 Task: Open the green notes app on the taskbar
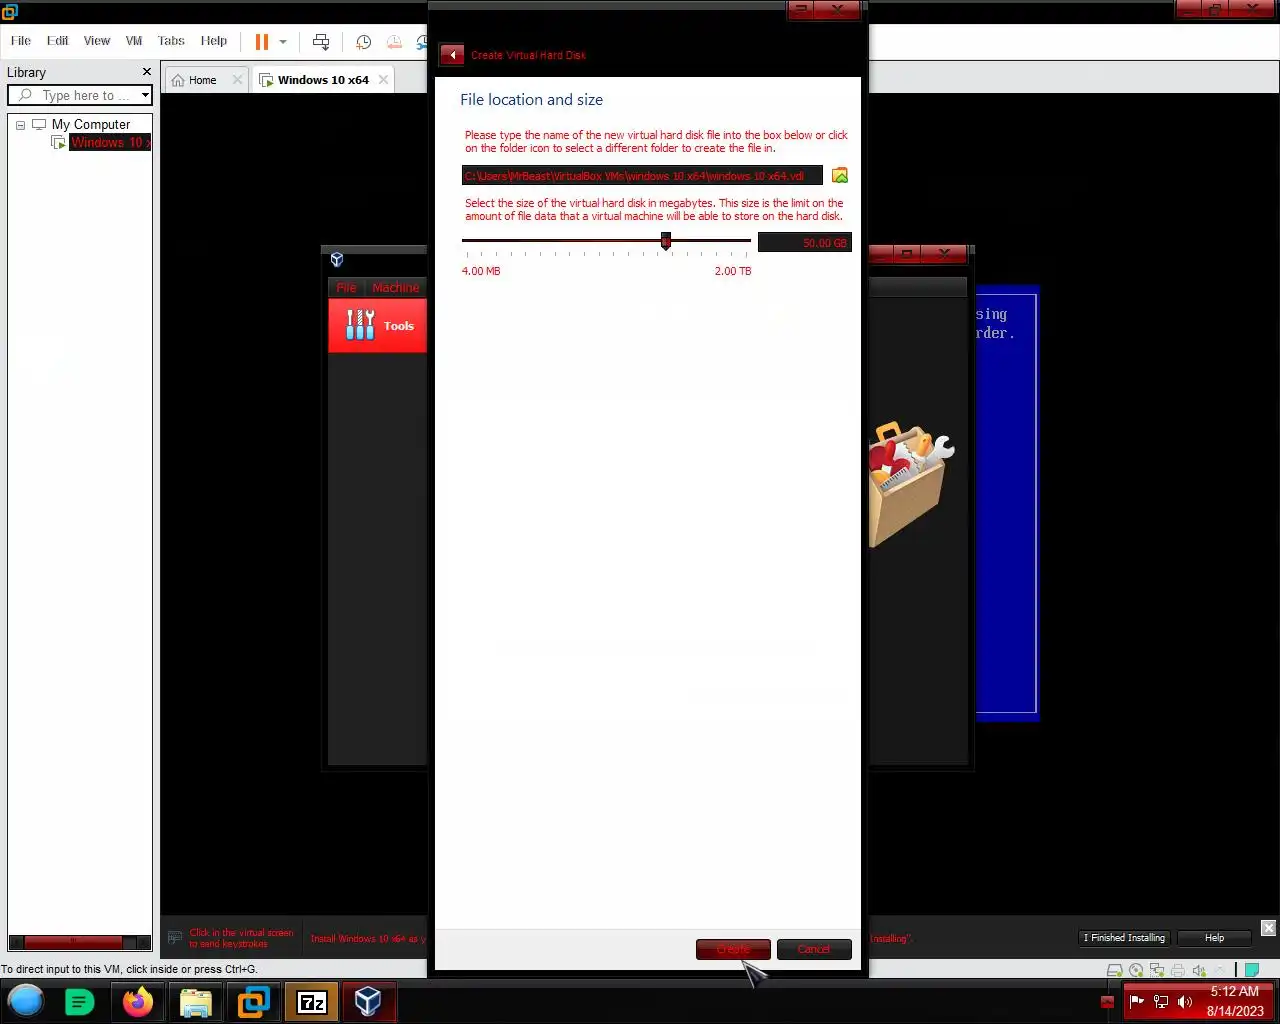[79, 1001]
